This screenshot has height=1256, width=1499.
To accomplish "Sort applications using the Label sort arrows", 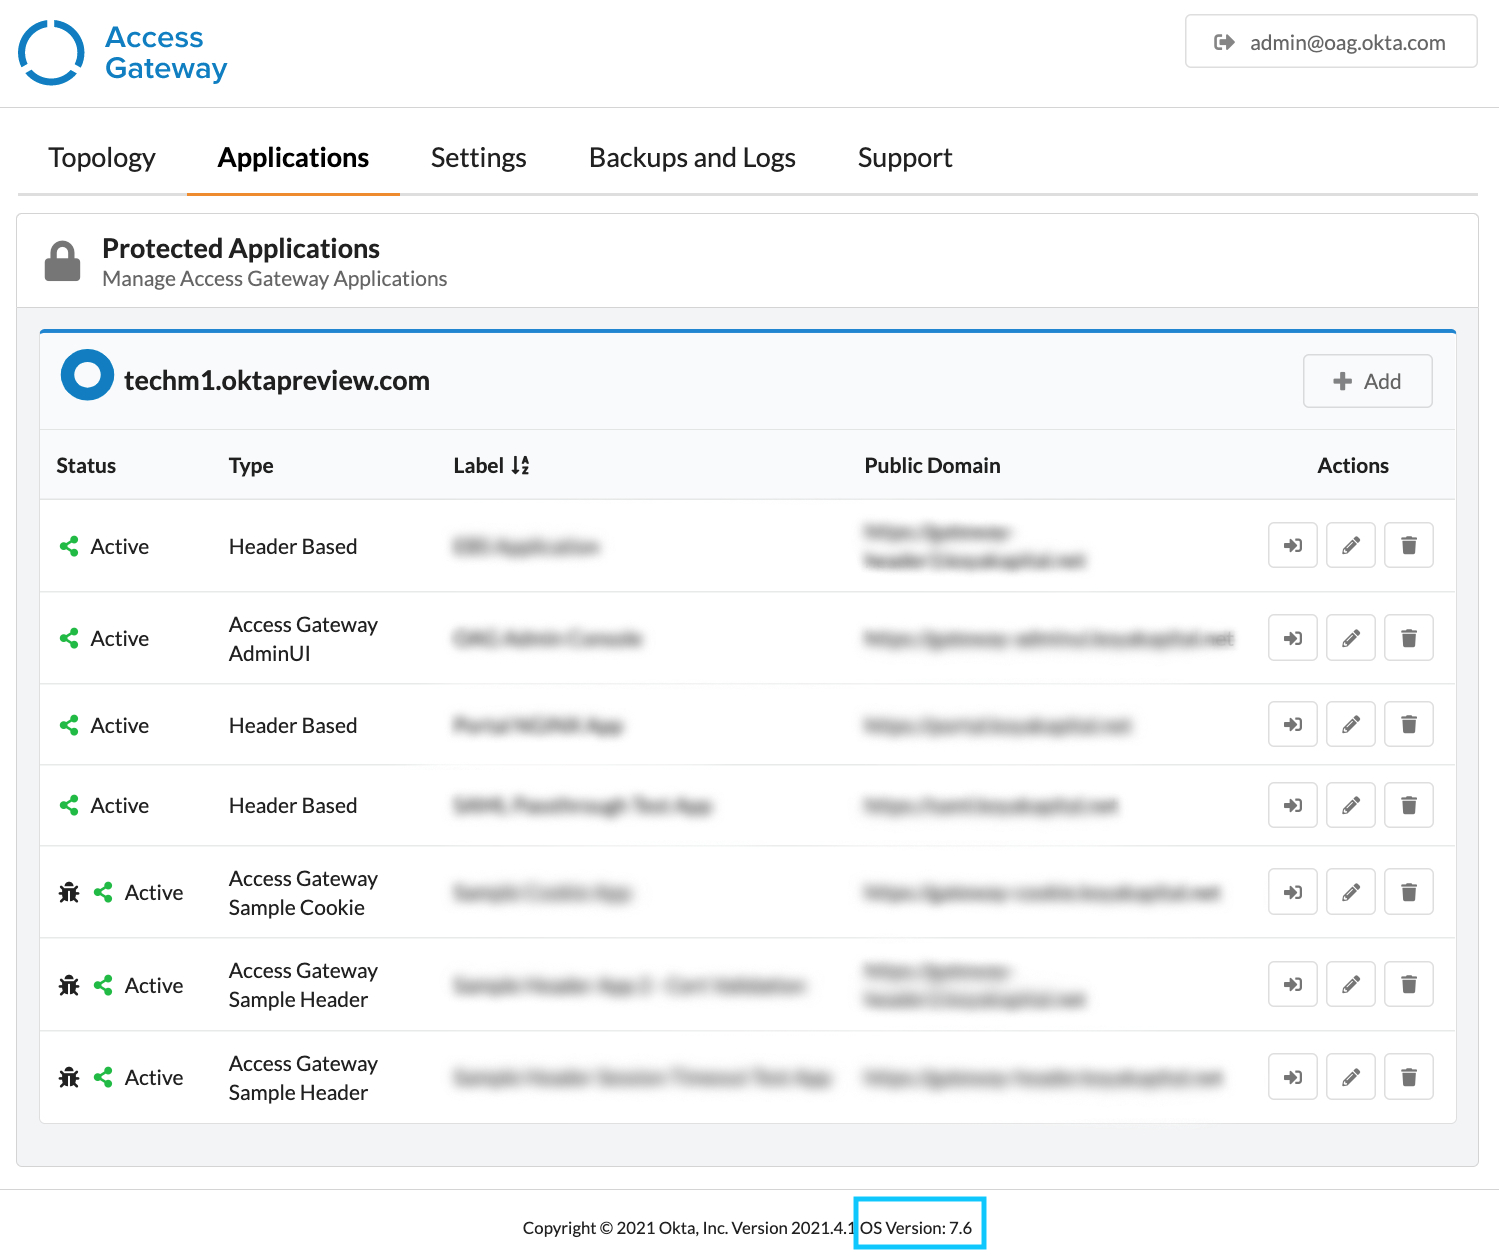I will pyautogui.click(x=520, y=465).
